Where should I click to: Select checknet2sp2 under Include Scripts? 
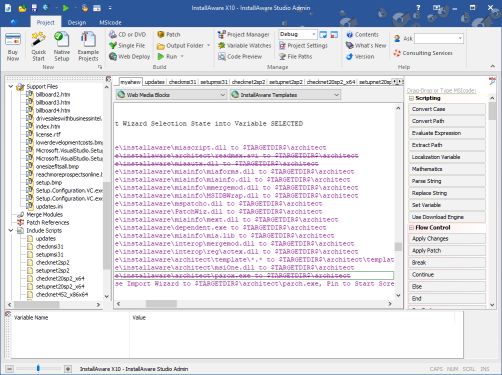tap(52, 262)
